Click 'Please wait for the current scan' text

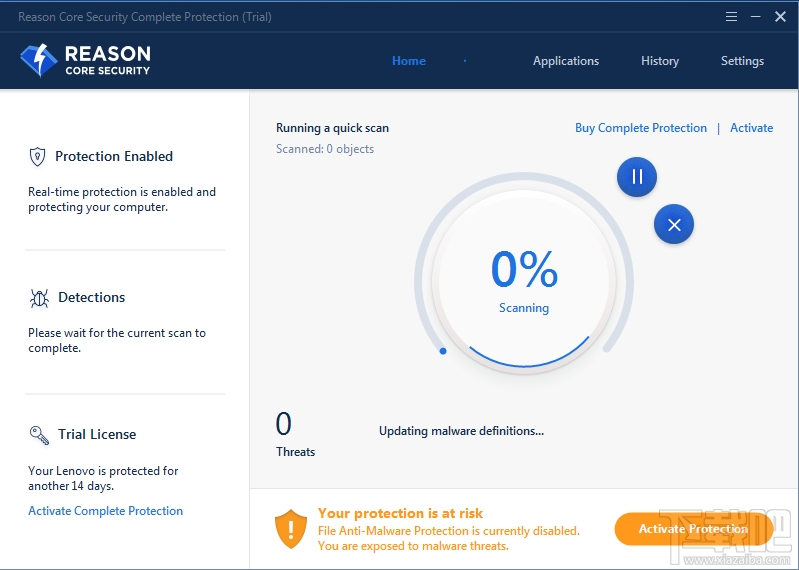tap(117, 340)
